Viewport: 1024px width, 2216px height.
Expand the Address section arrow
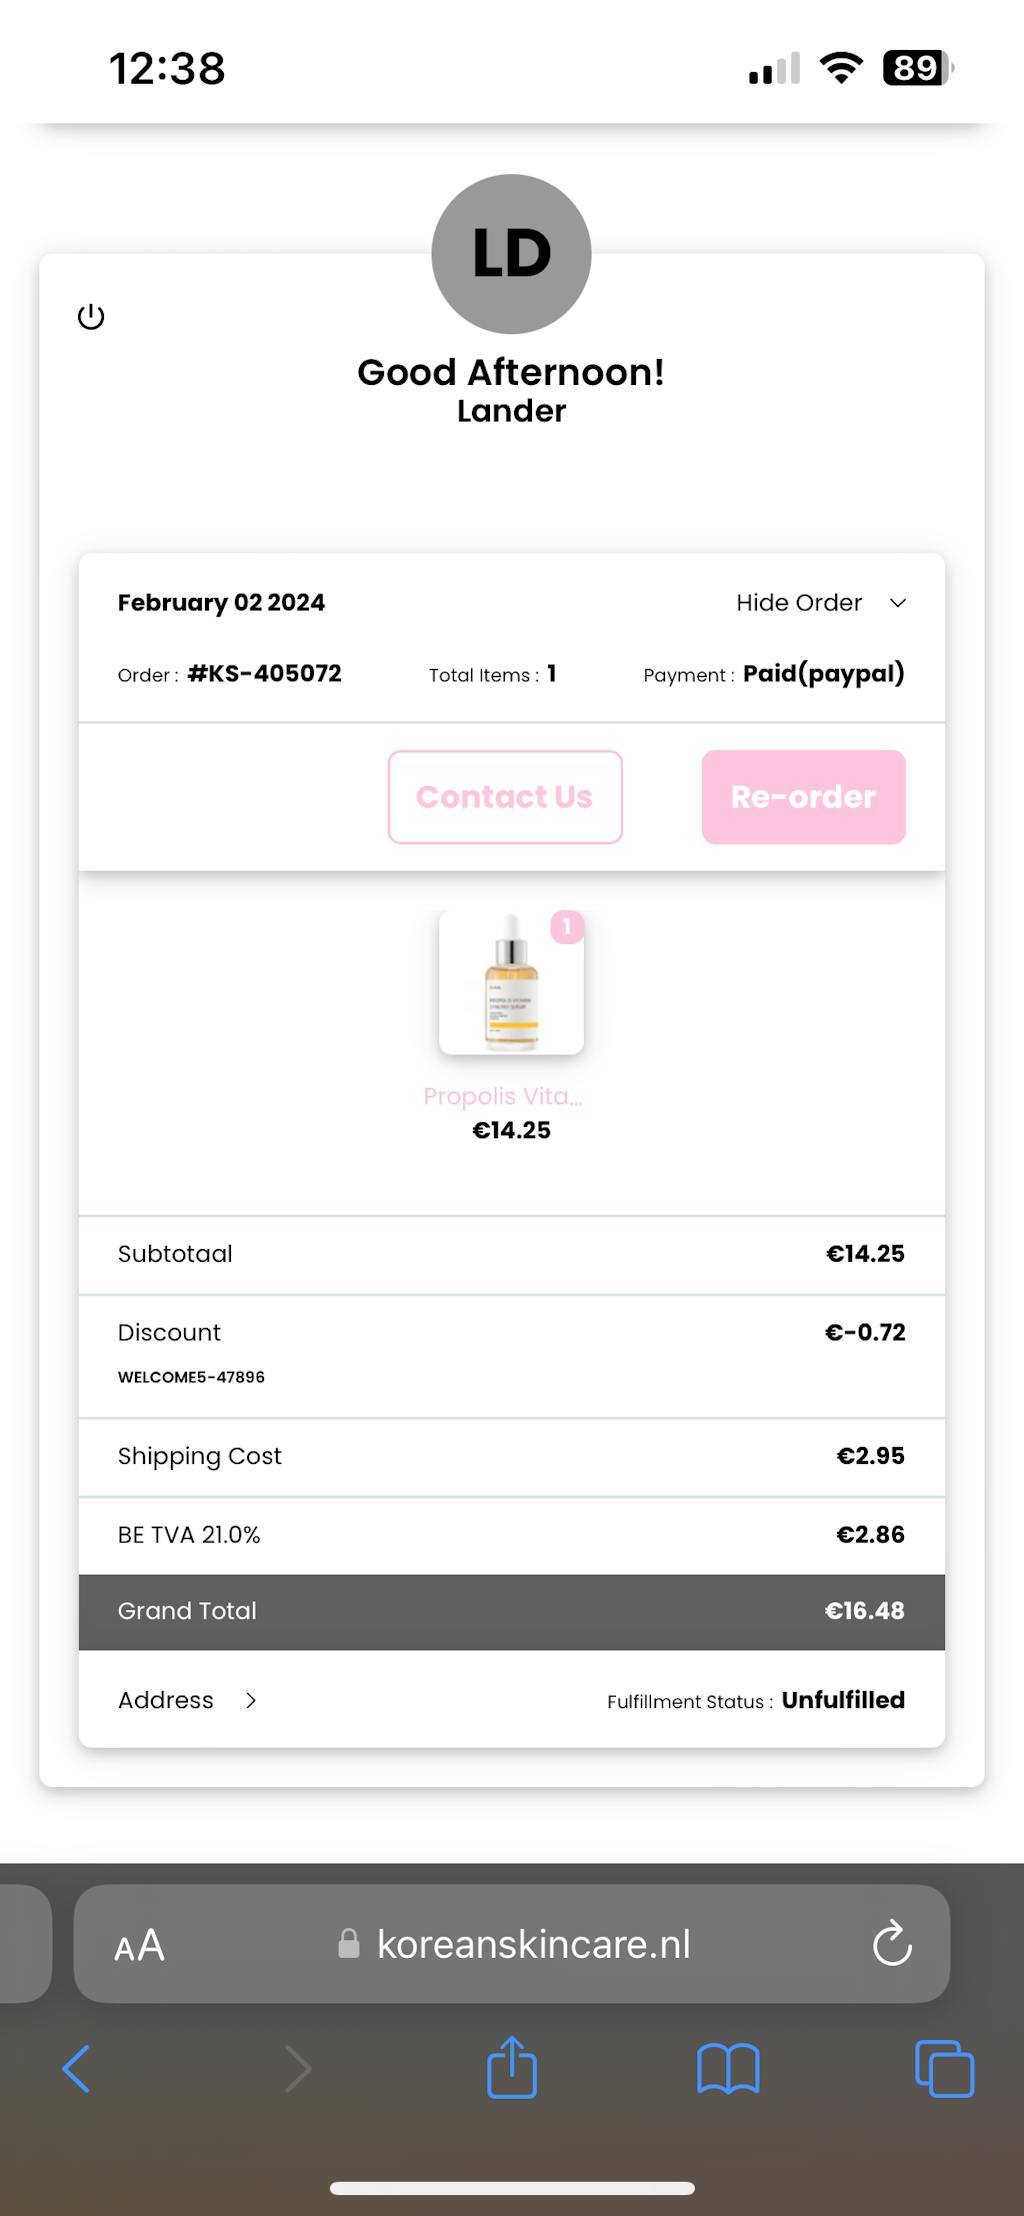(x=251, y=1700)
